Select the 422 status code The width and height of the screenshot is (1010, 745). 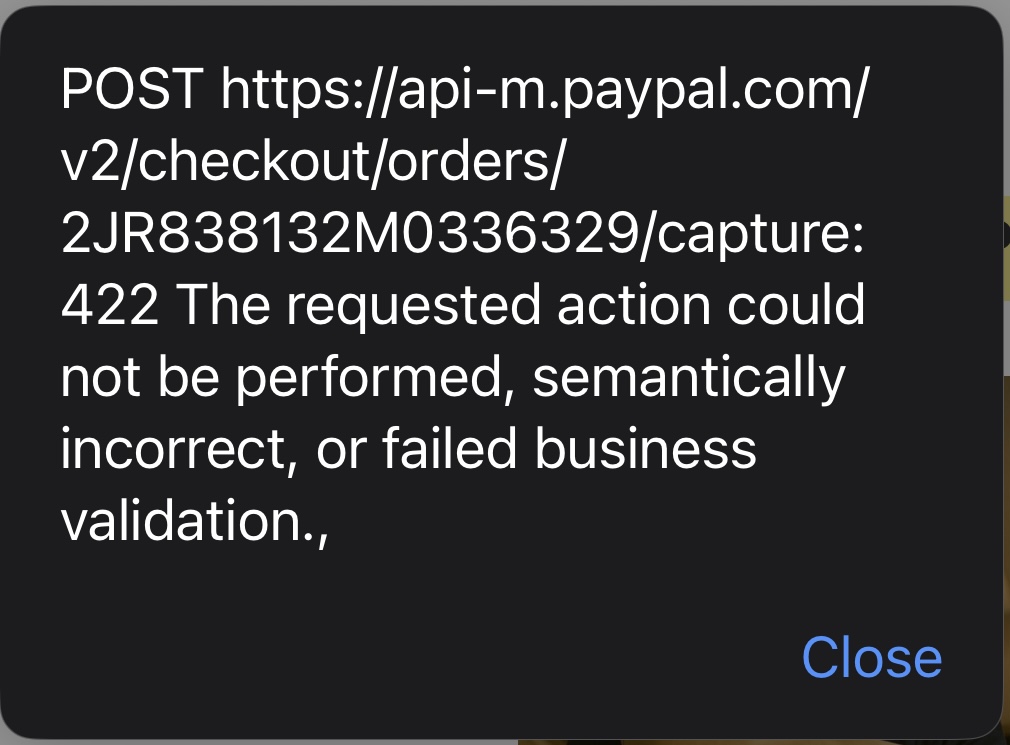(110, 305)
